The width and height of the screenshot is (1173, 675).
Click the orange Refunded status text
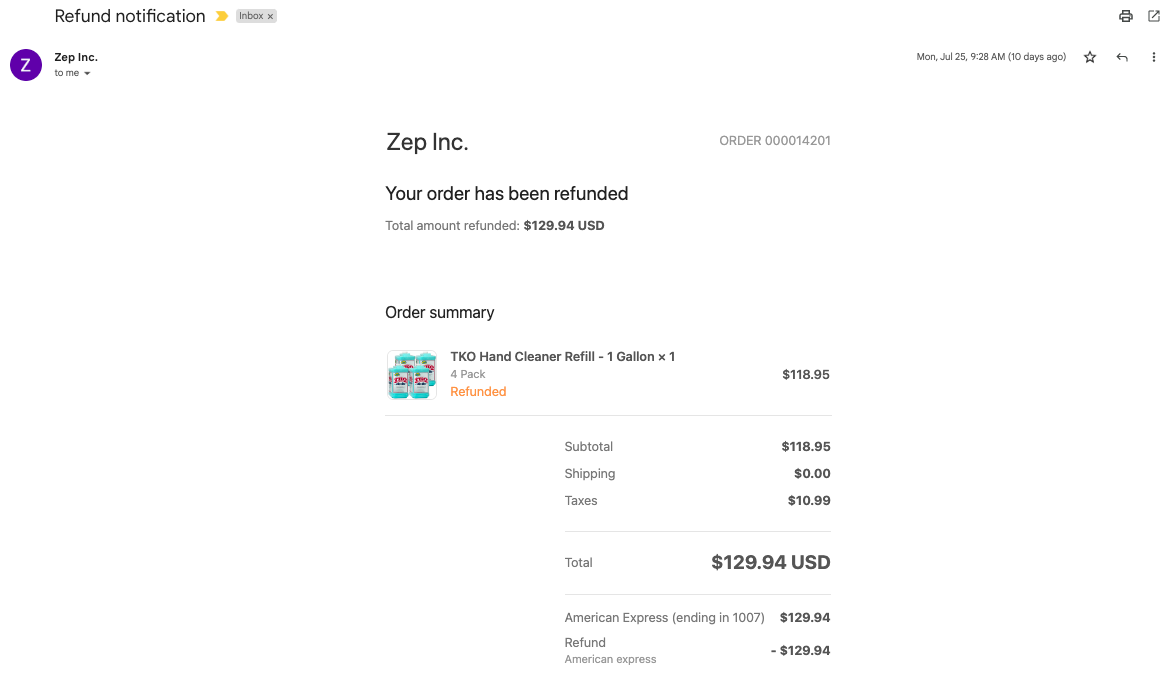tap(478, 391)
